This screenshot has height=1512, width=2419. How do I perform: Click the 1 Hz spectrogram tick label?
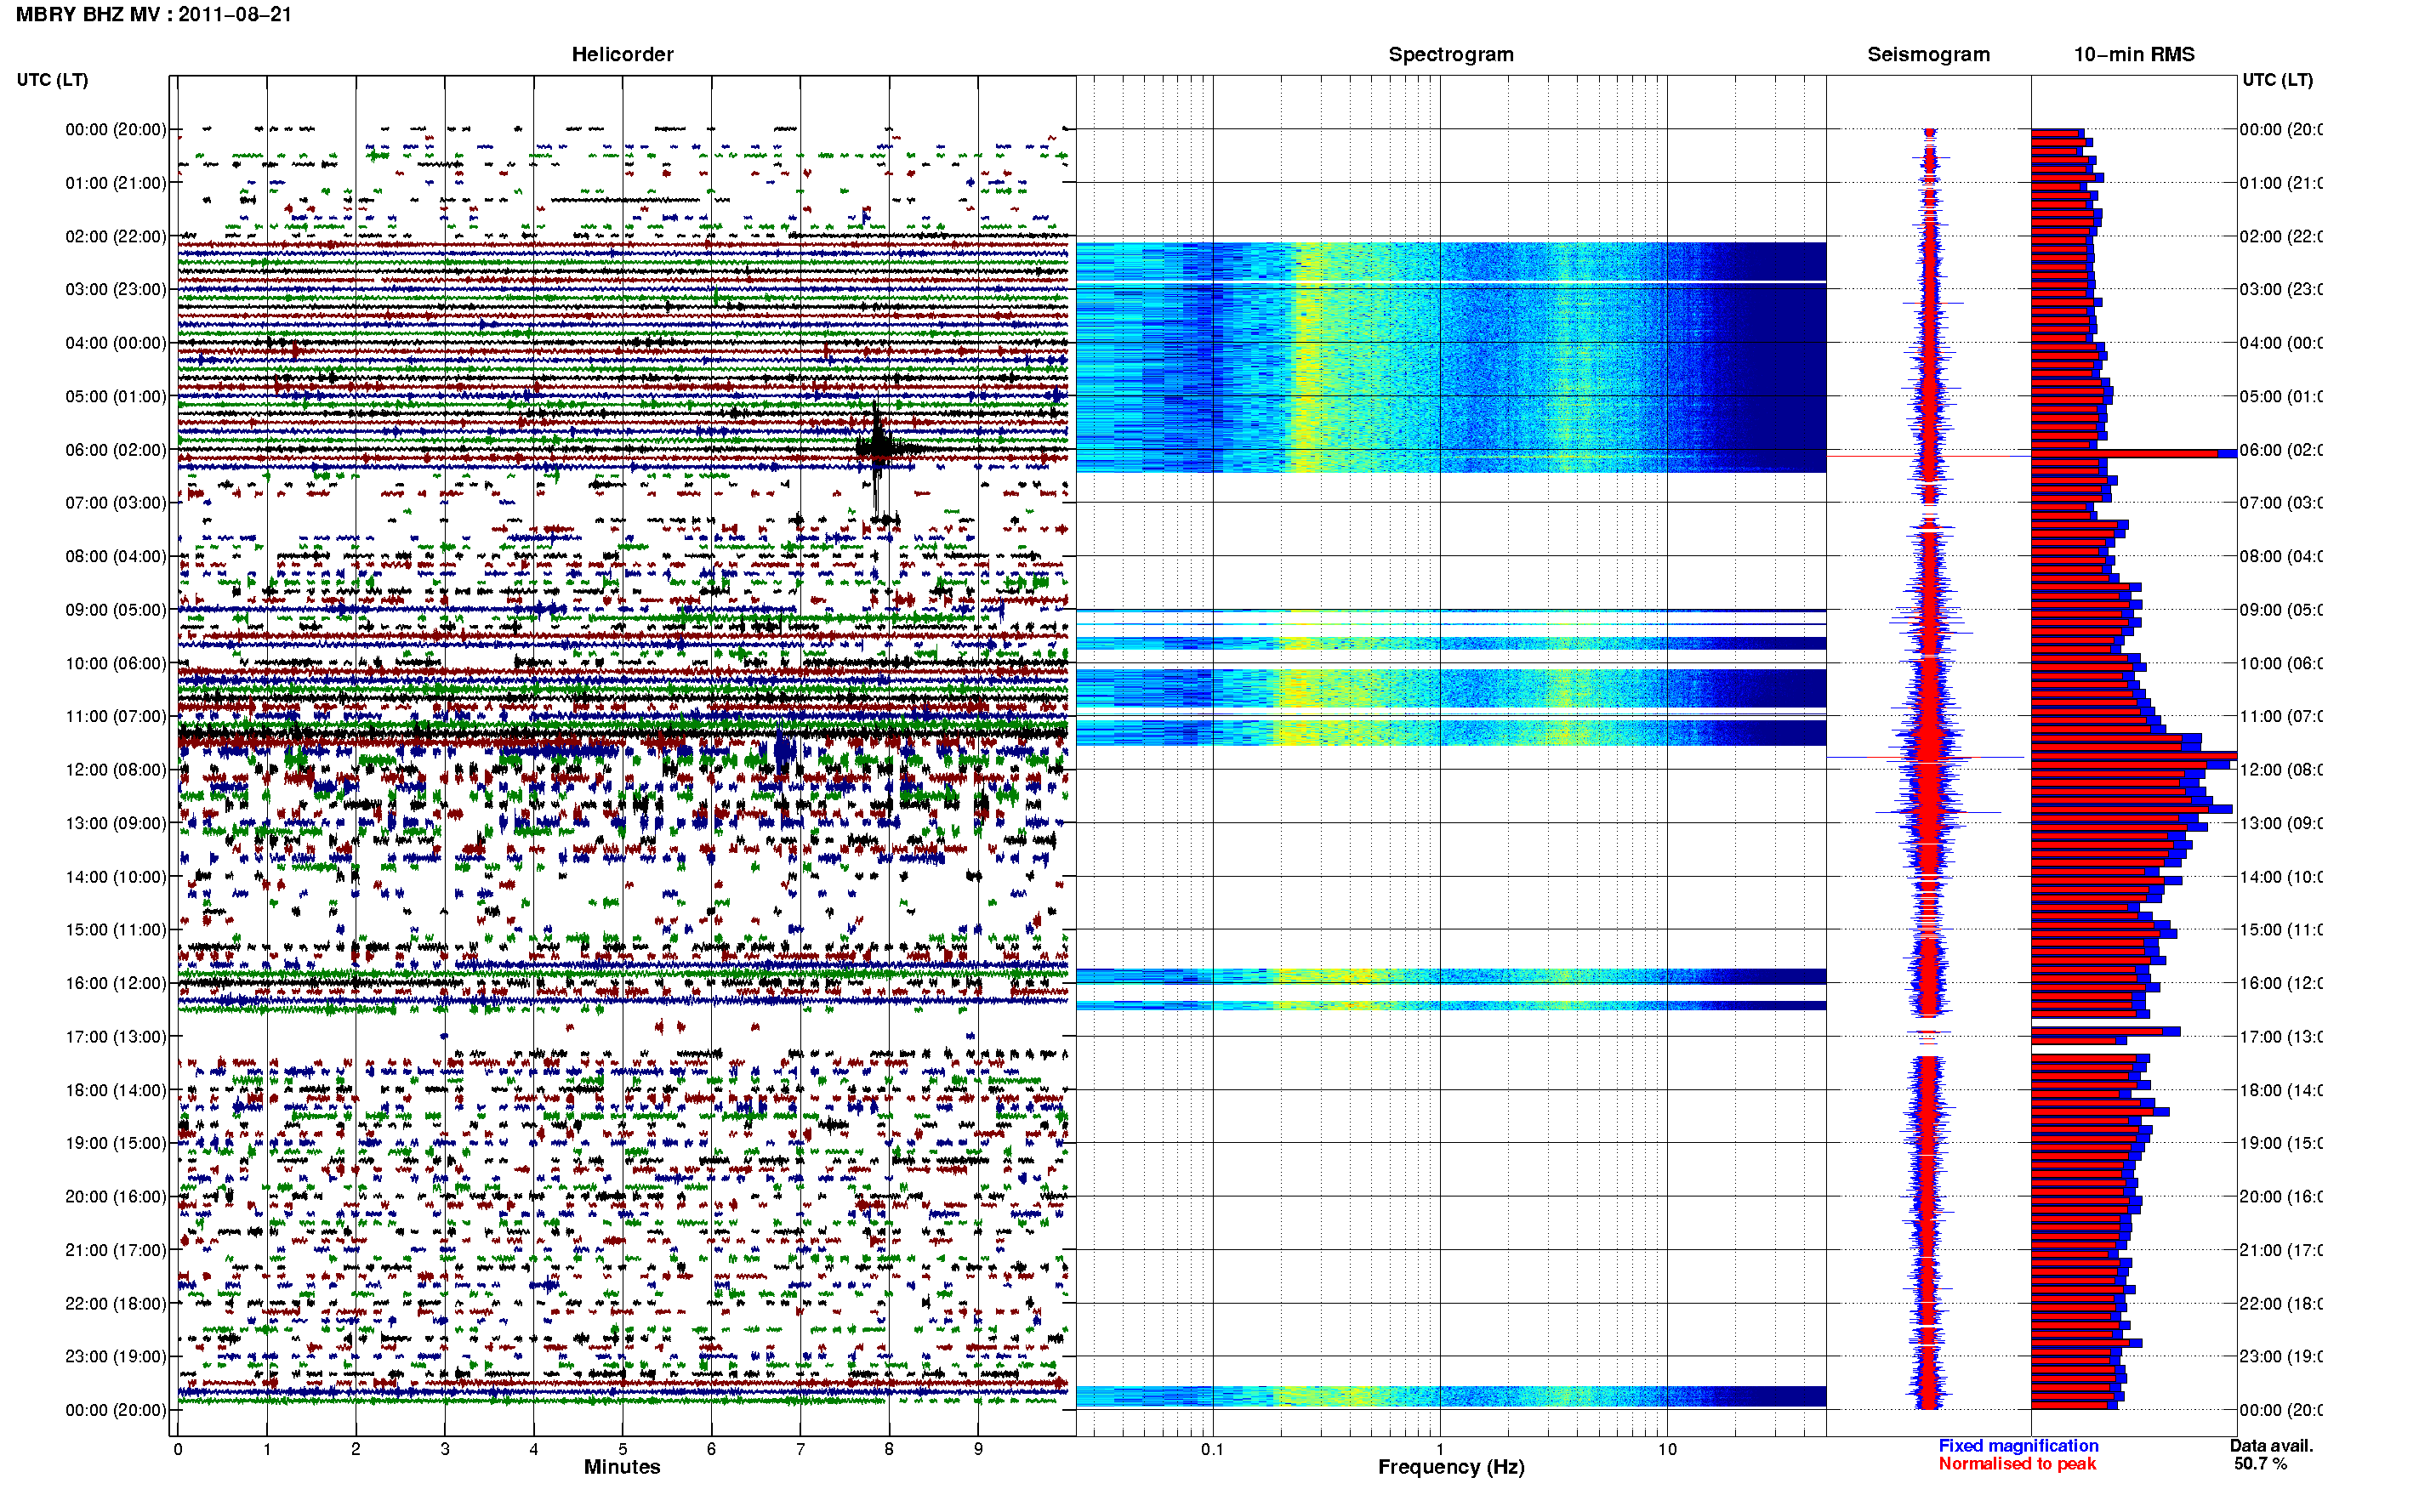1440,1449
